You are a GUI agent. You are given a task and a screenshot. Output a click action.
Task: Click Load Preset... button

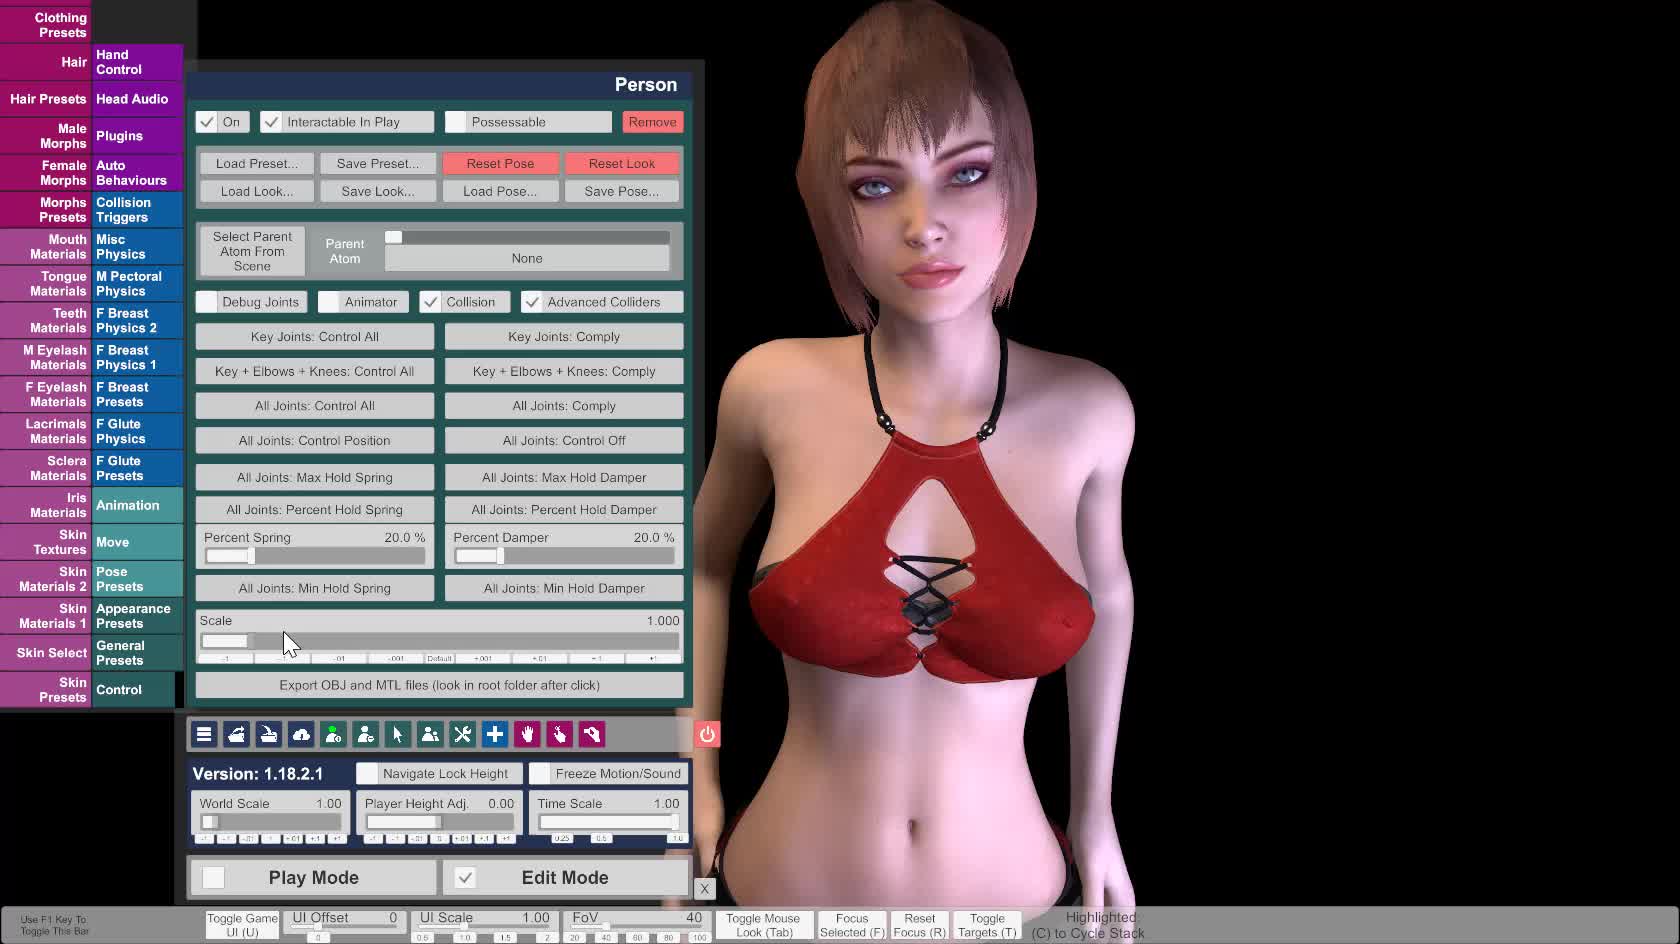(257, 163)
